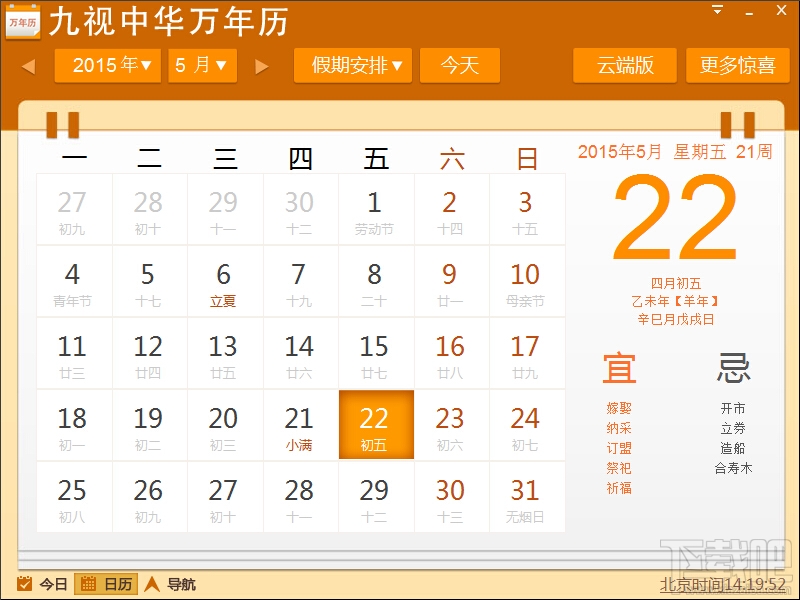
Task: Jump to today with 今天 button
Action: click(x=460, y=65)
